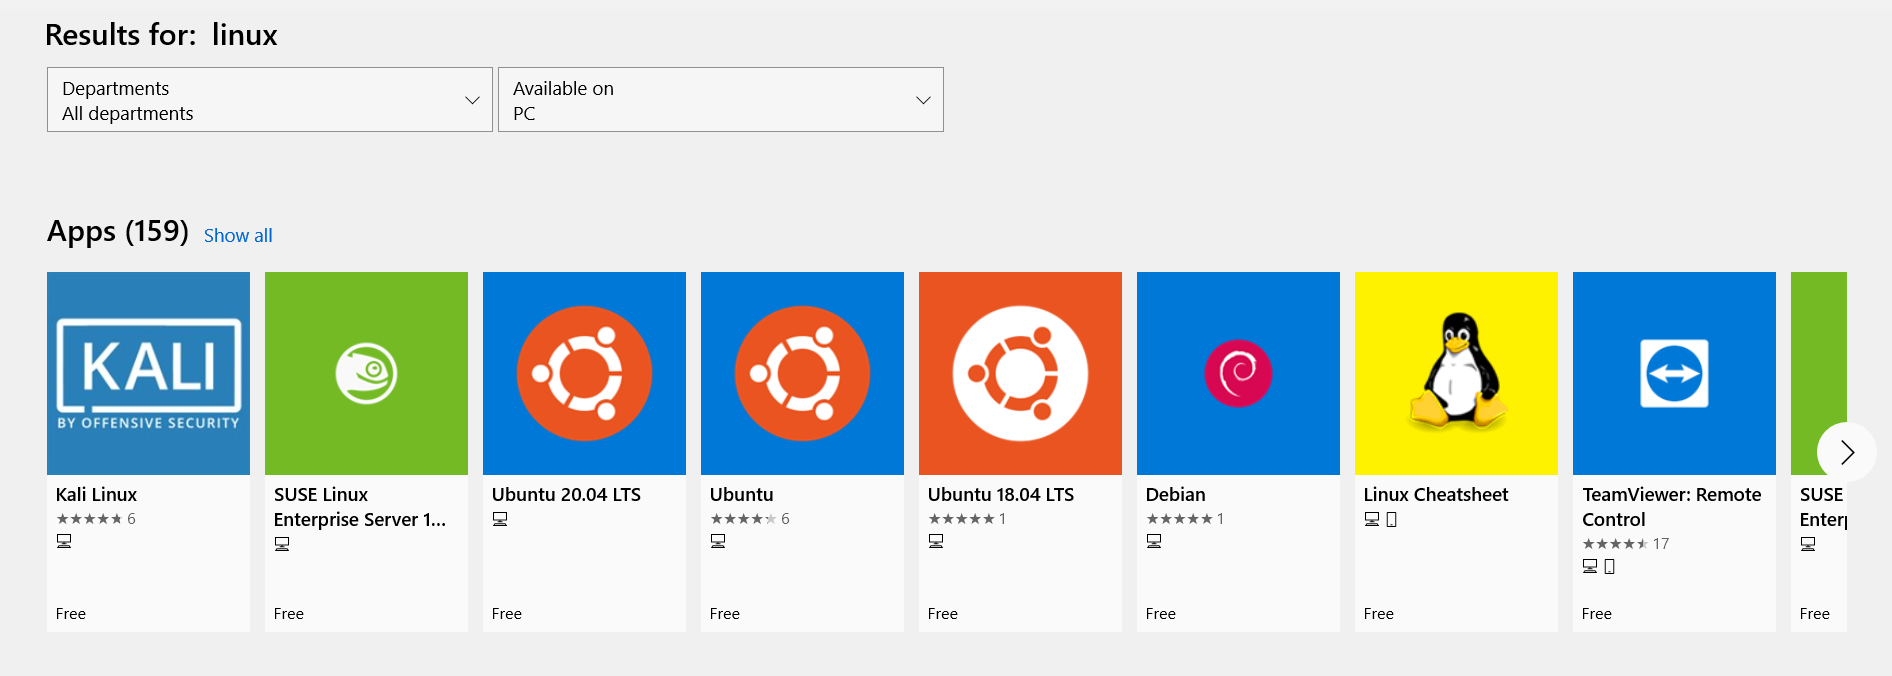Click the Free price on the Kali Linux card
The width and height of the screenshot is (1892, 676).
point(71,614)
